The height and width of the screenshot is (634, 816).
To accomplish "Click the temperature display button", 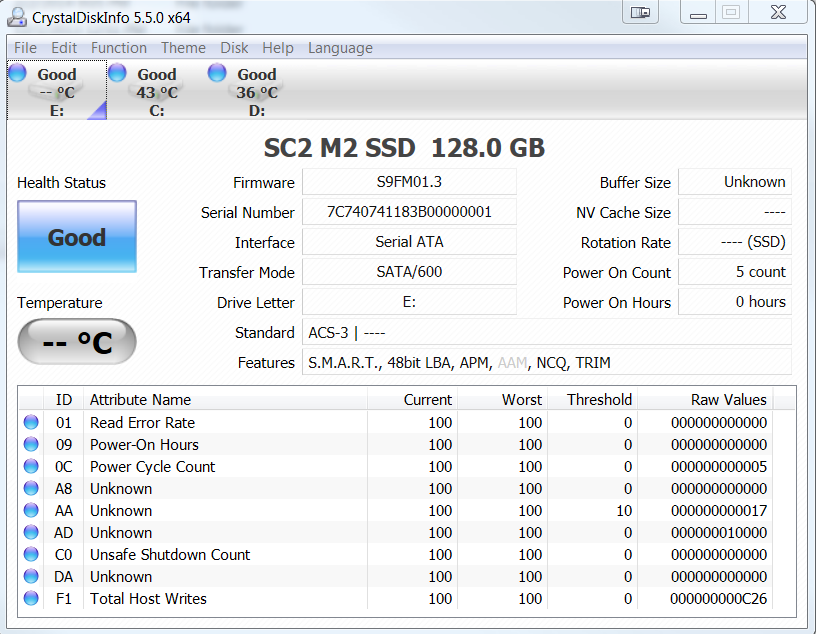I will click(77, 343).
